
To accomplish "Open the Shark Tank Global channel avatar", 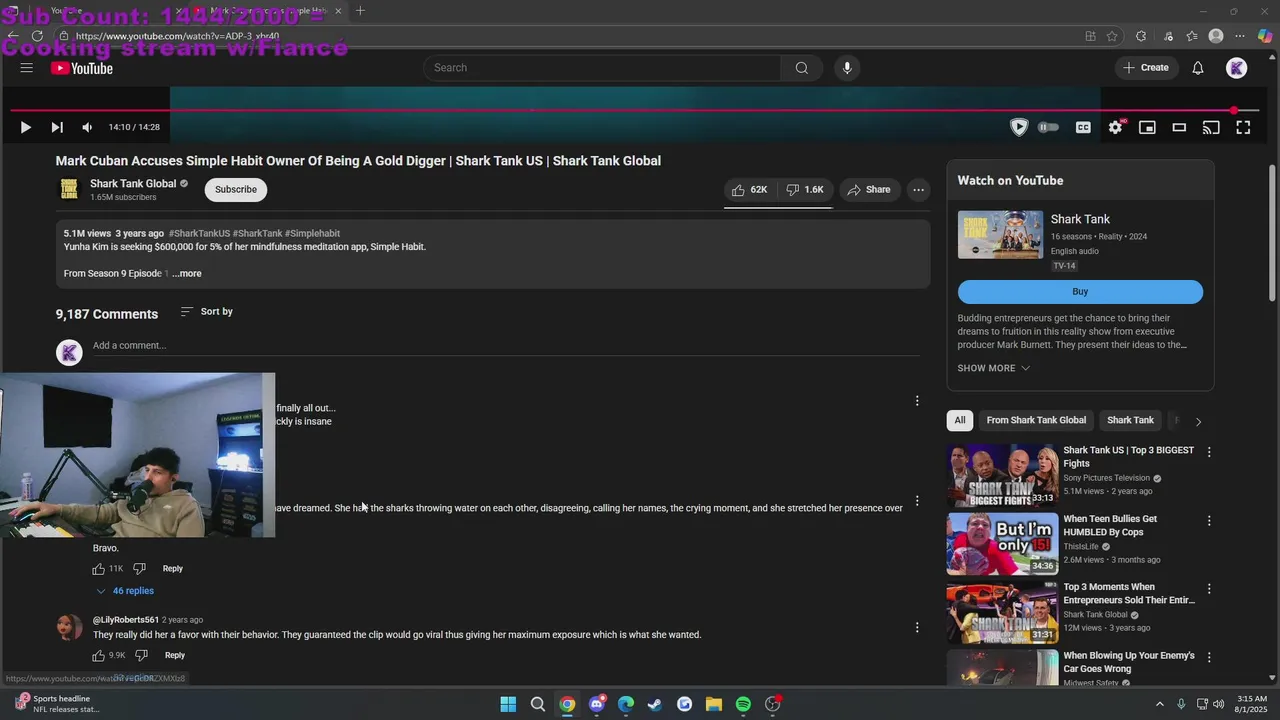I will (x=69, y=189).
